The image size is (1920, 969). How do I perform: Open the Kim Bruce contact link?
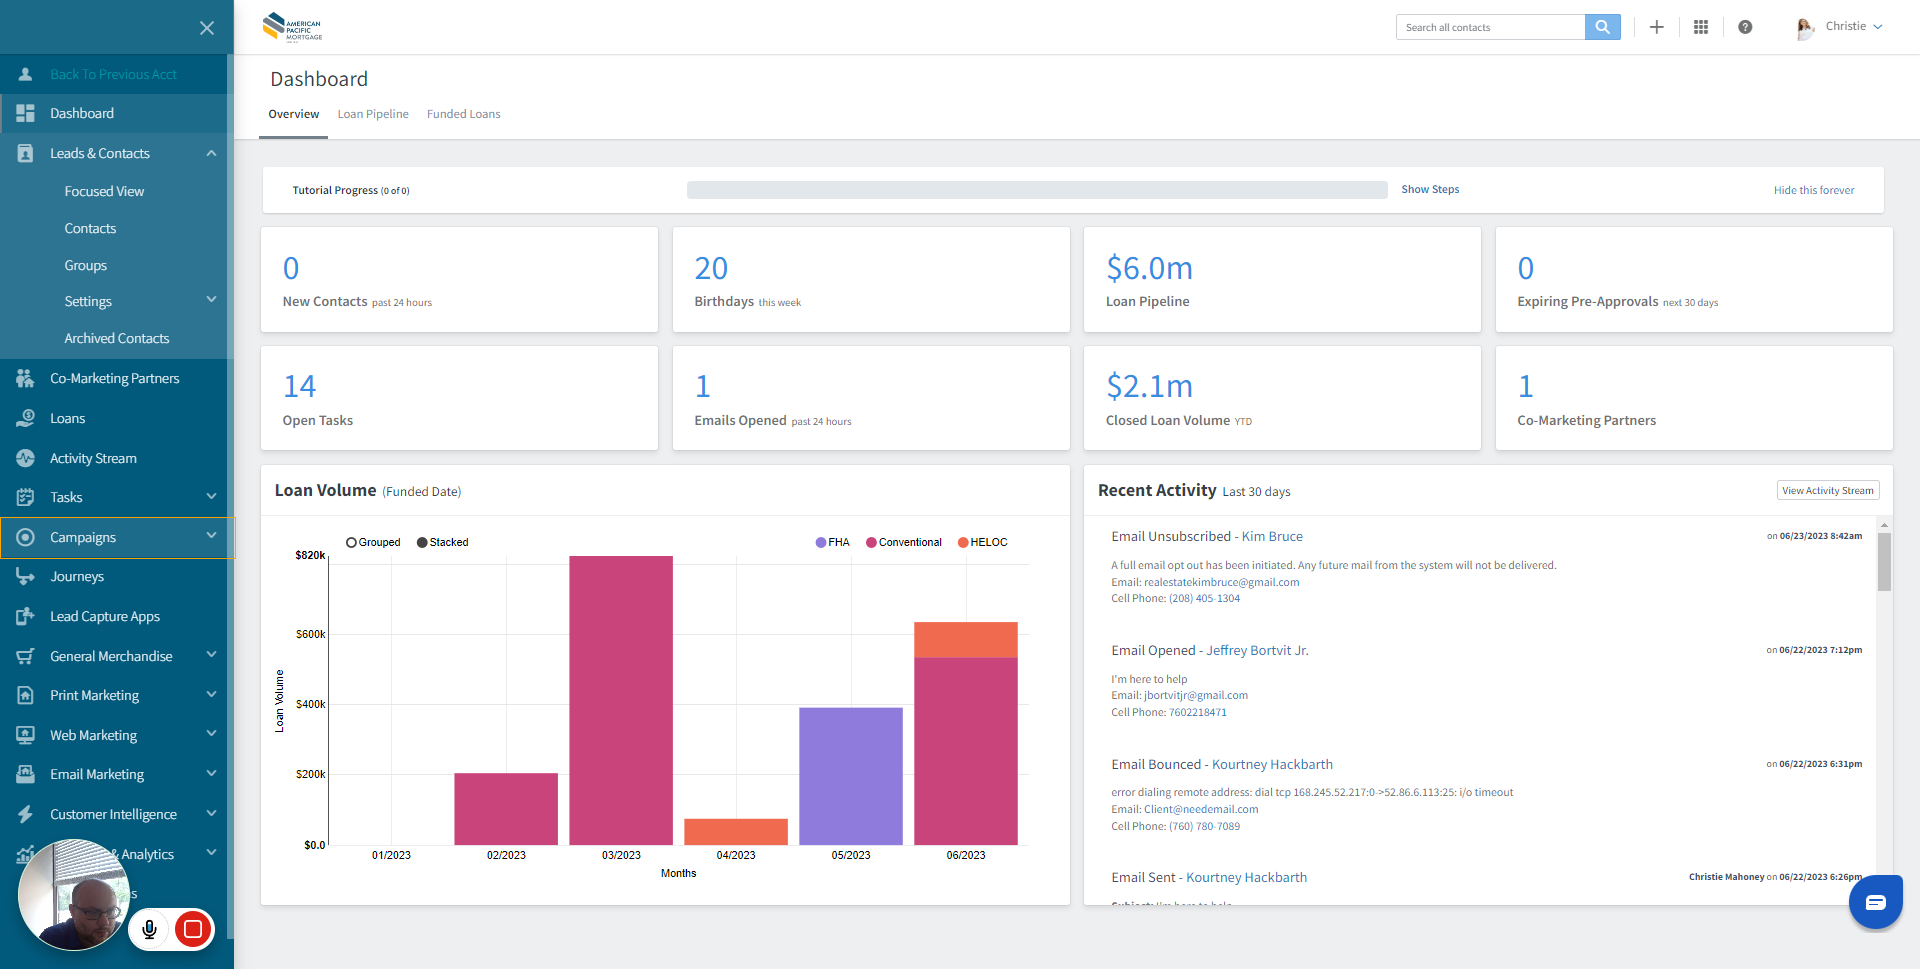pos(1272,537)
